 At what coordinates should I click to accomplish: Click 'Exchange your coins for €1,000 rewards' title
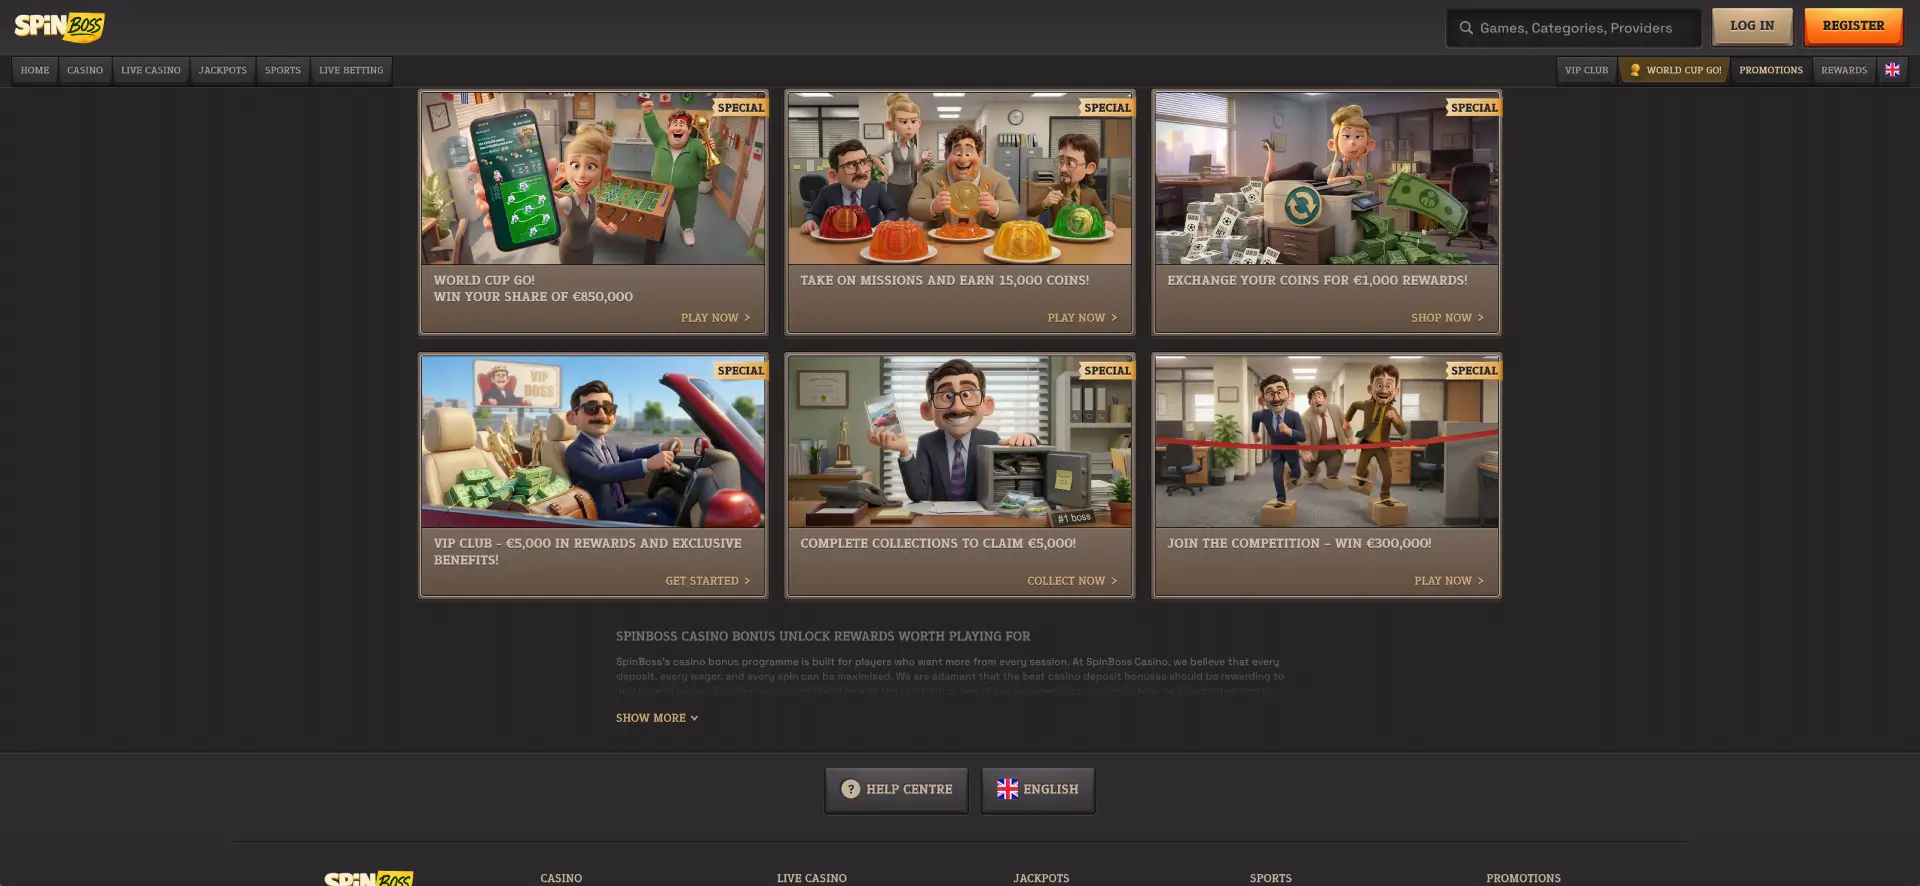[x=1317, y=281]
